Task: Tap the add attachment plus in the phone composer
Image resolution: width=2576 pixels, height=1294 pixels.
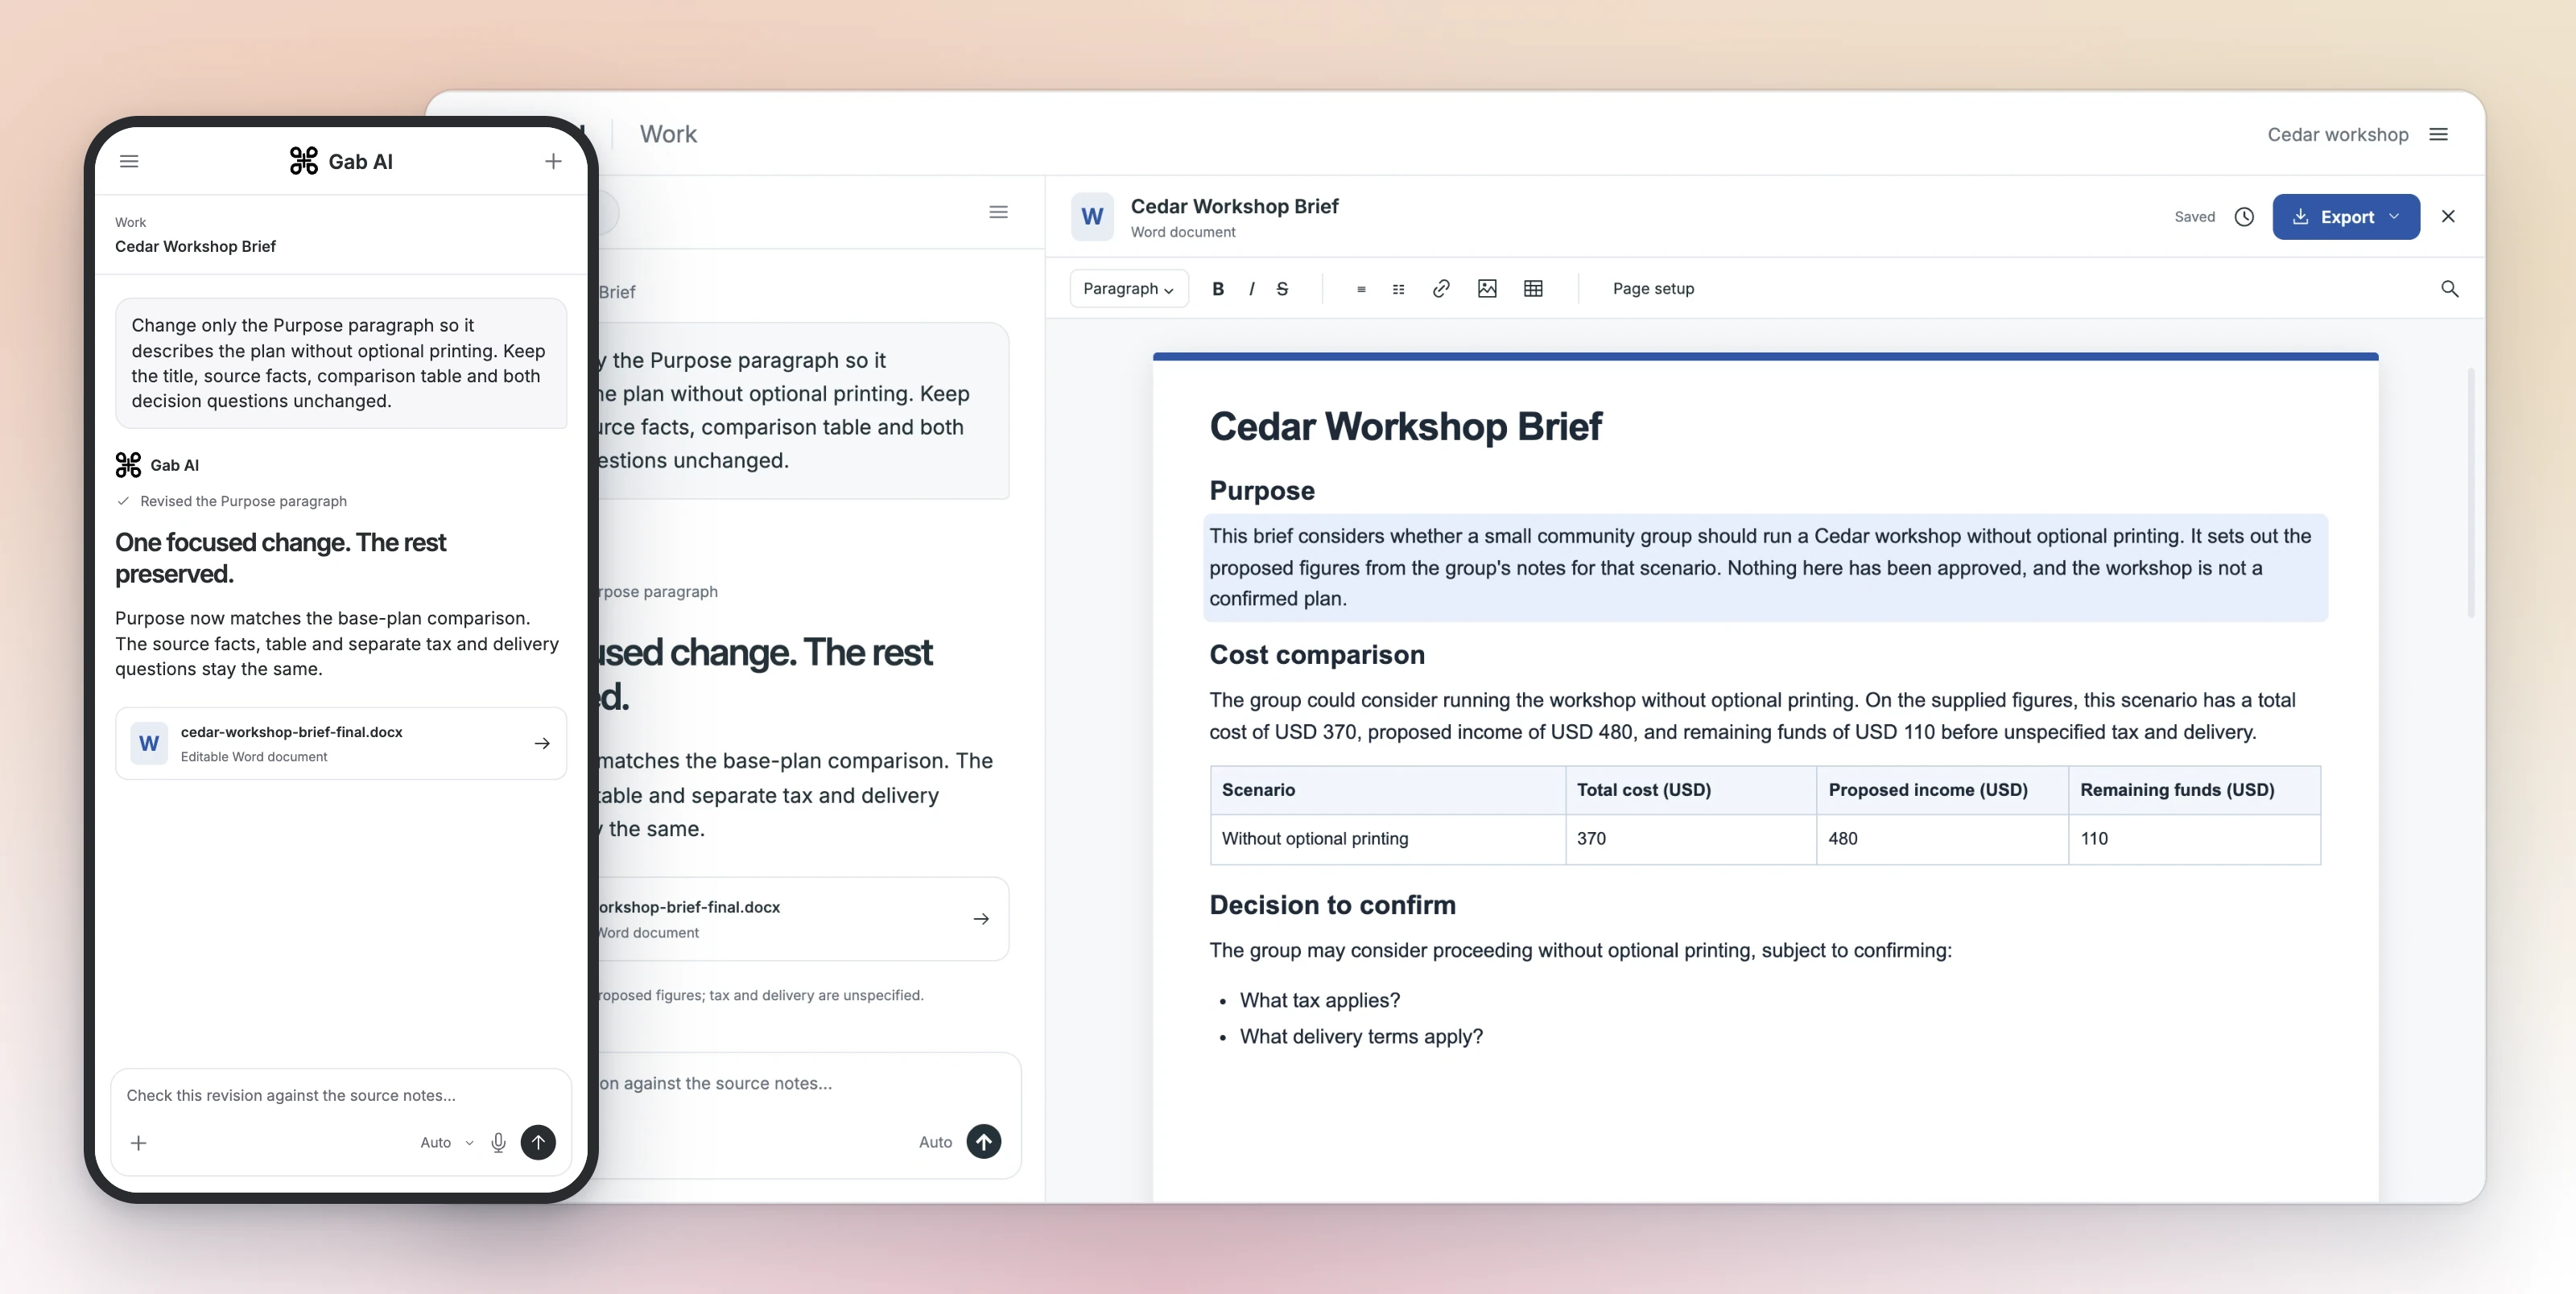Action: click(139, 1142)
